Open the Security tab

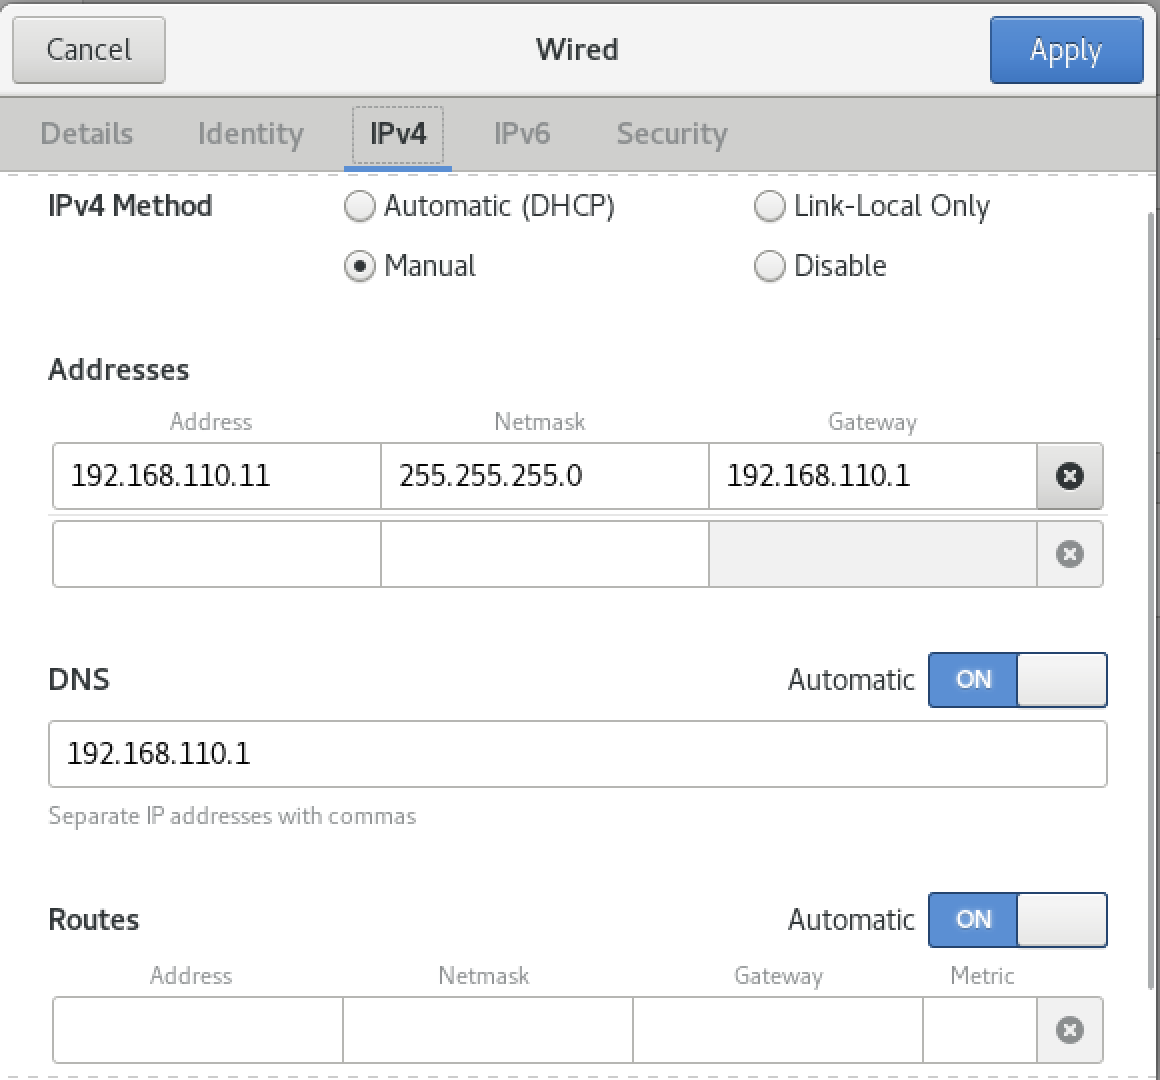672,134
